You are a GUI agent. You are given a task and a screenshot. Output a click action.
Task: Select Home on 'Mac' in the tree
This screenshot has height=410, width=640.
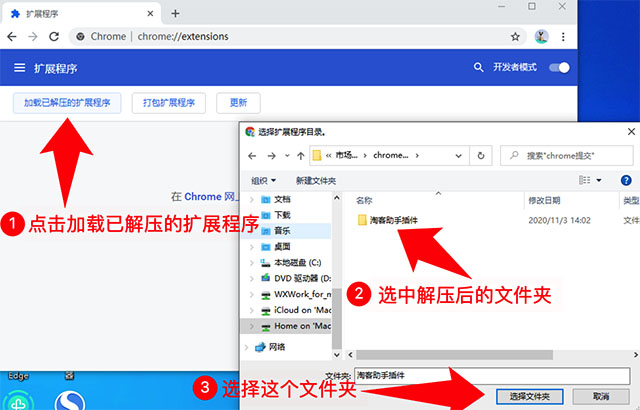pyautogui.click(x=302, y=326)
